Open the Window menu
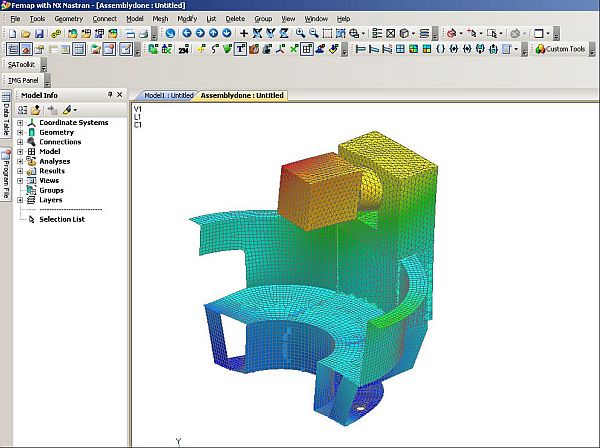This screenshot has width=600, height=448. [316, 19]
